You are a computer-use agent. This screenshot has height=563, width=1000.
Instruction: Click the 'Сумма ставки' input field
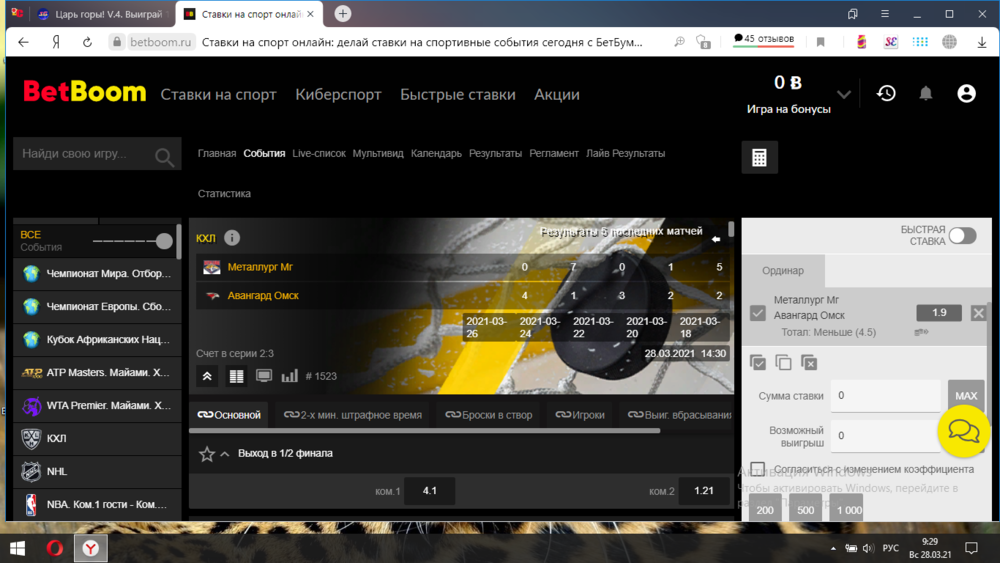pyautogui.click(x=886, y=396)
